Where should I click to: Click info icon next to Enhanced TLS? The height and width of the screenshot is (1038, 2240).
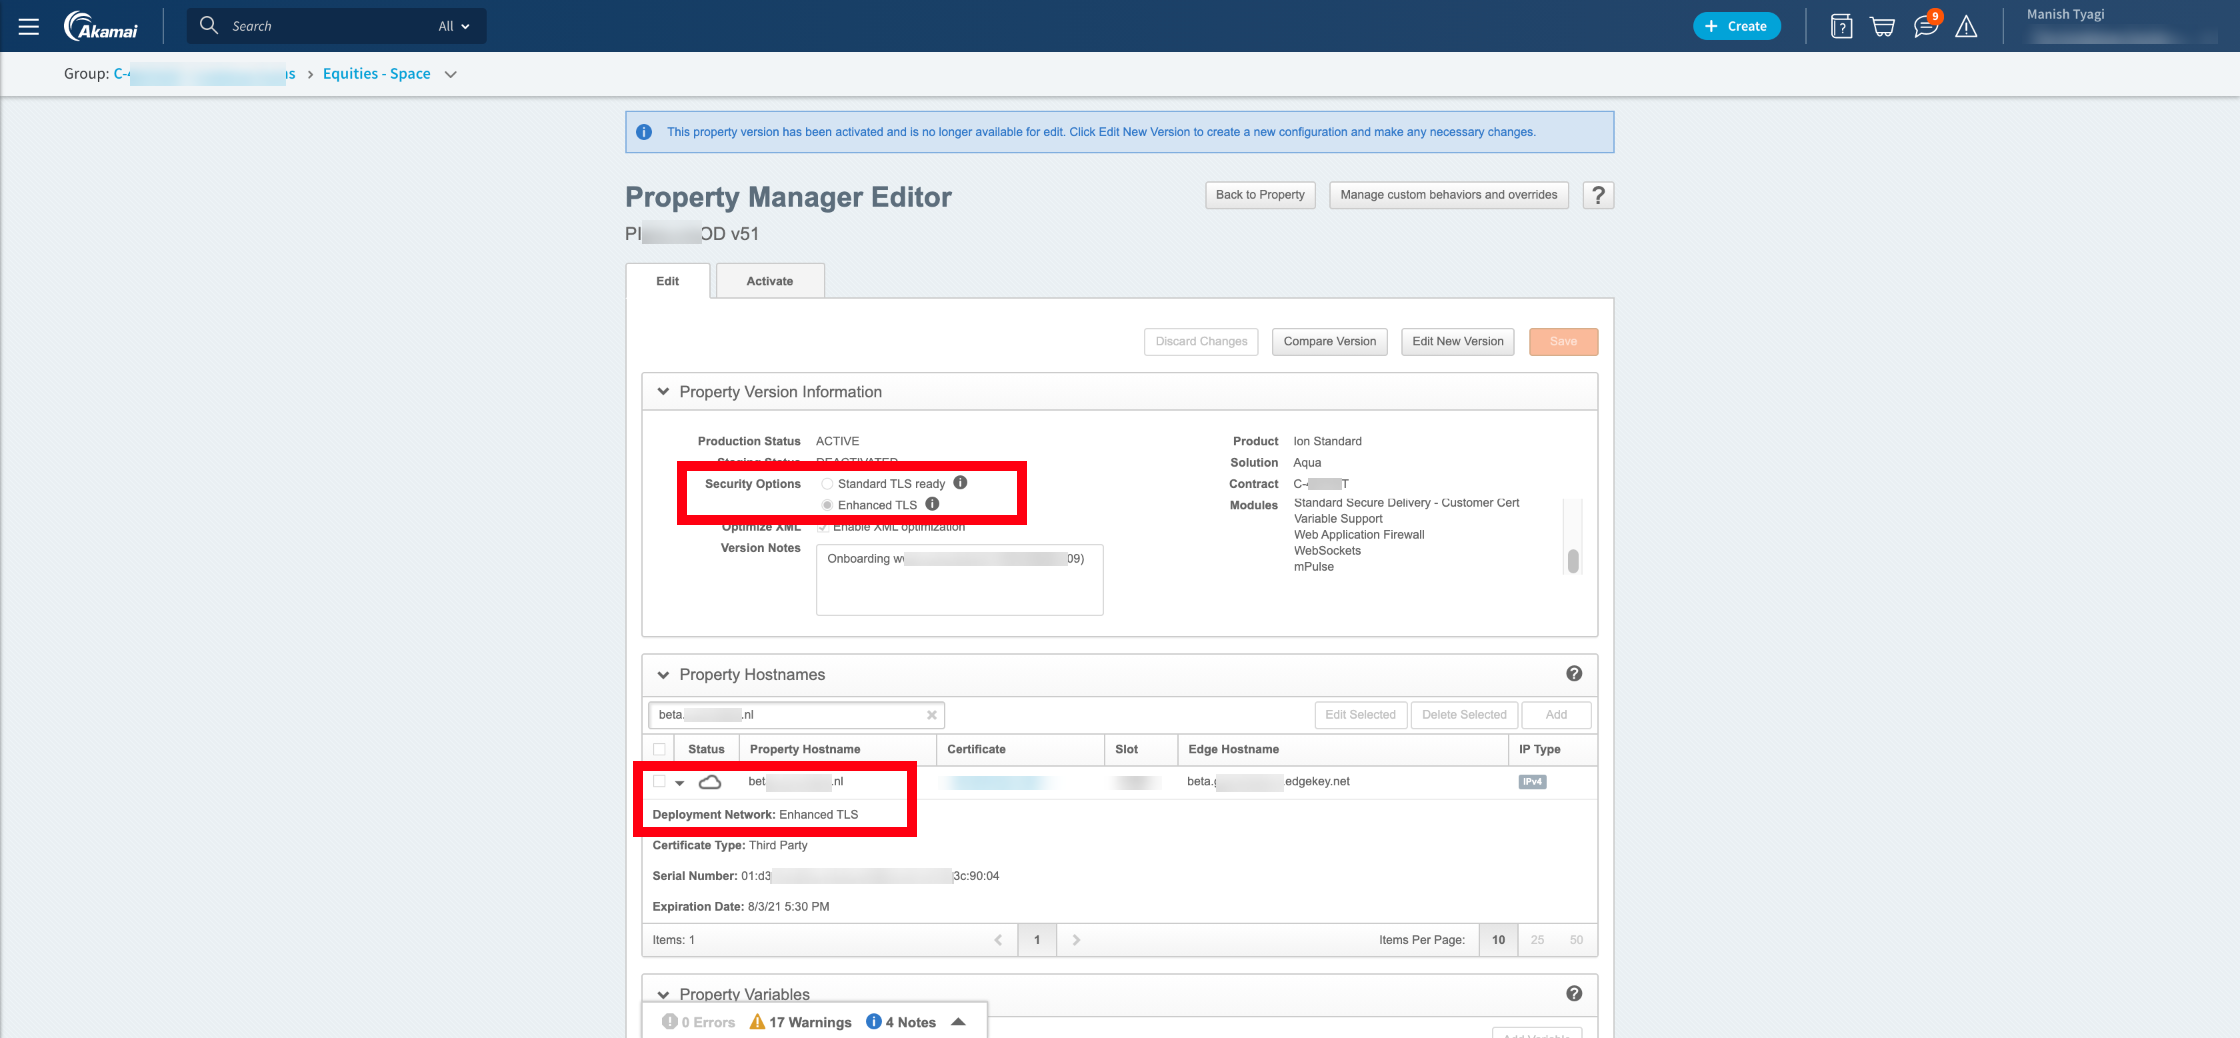[932, 504]
